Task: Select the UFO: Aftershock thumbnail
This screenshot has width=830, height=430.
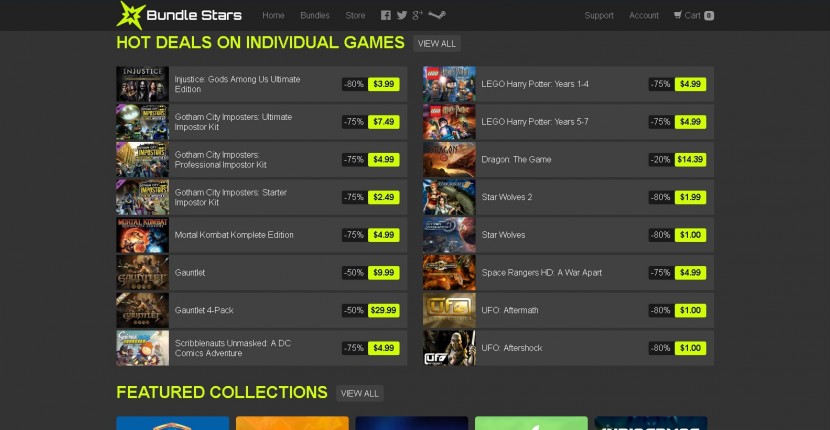Action: 449,348
